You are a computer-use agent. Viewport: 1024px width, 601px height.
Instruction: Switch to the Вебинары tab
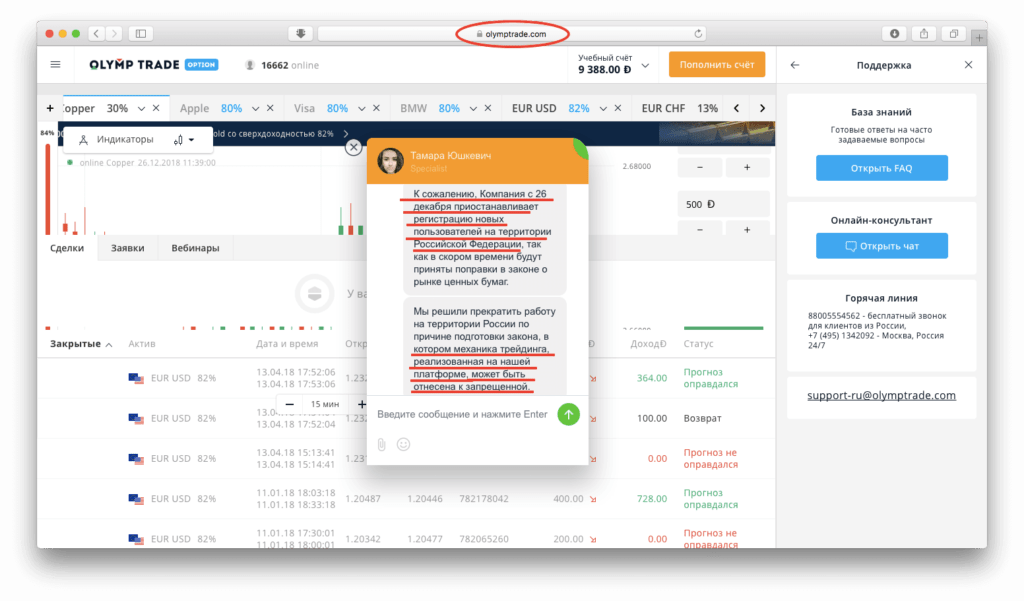tap(195, 248)
